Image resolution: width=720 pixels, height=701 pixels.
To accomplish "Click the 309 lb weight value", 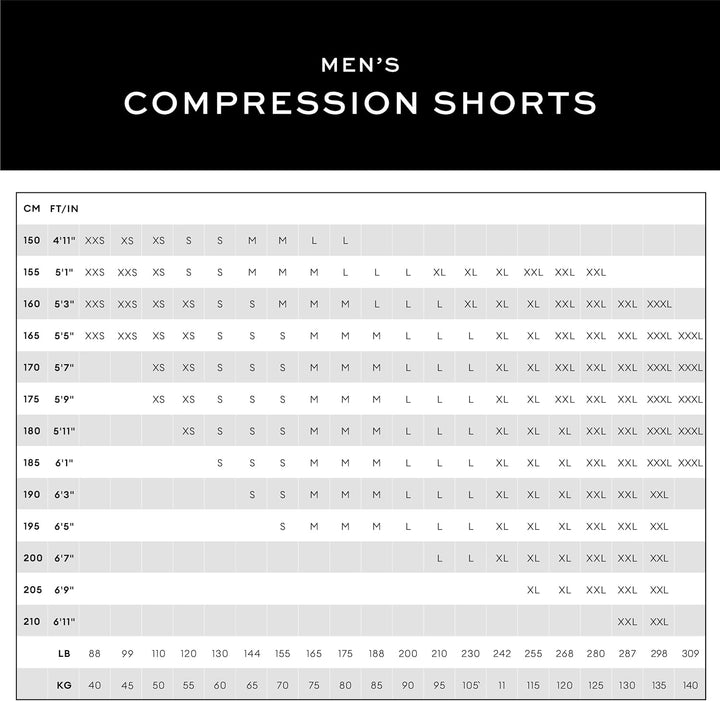I will tap(690, 653).
